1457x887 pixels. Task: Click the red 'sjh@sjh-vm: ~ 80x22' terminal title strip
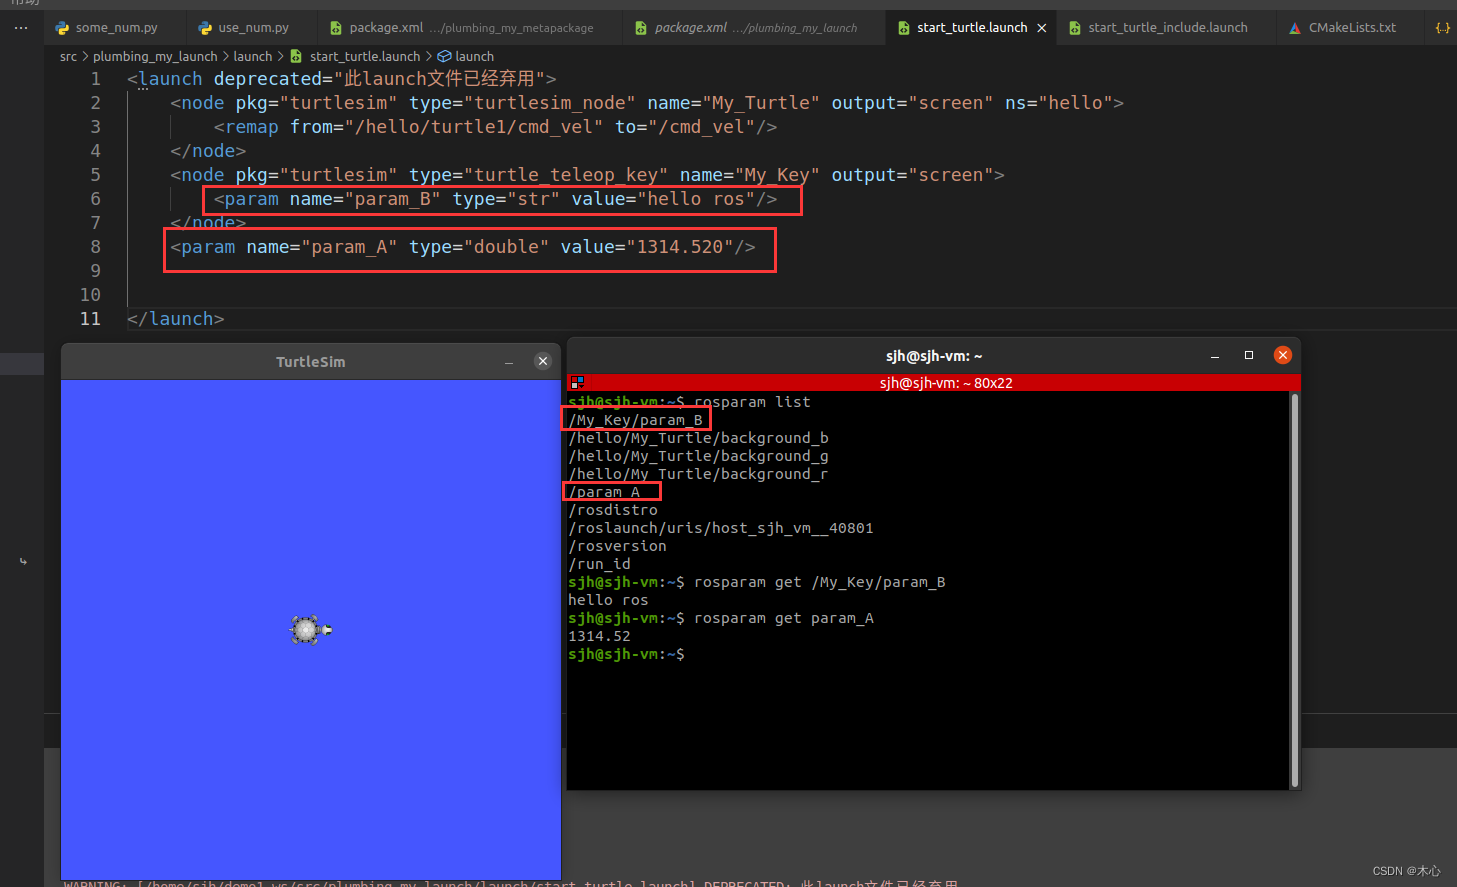934,383
